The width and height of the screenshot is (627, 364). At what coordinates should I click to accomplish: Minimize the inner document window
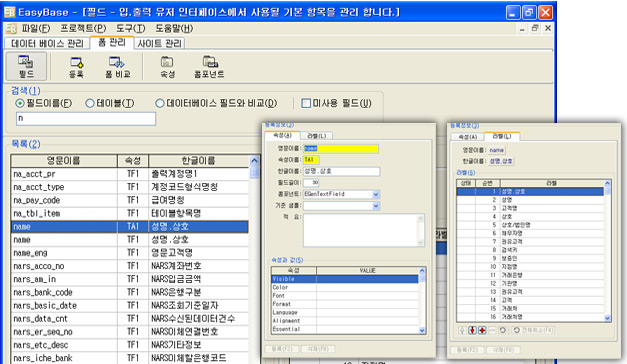point(522,29)
